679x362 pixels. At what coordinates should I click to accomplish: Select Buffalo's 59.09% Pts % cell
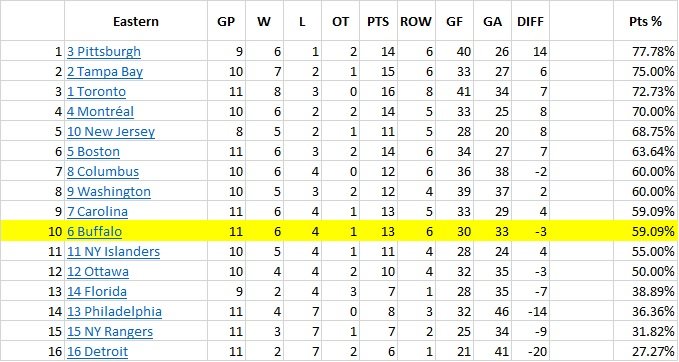pyautogui.click(x=646, y=232)
